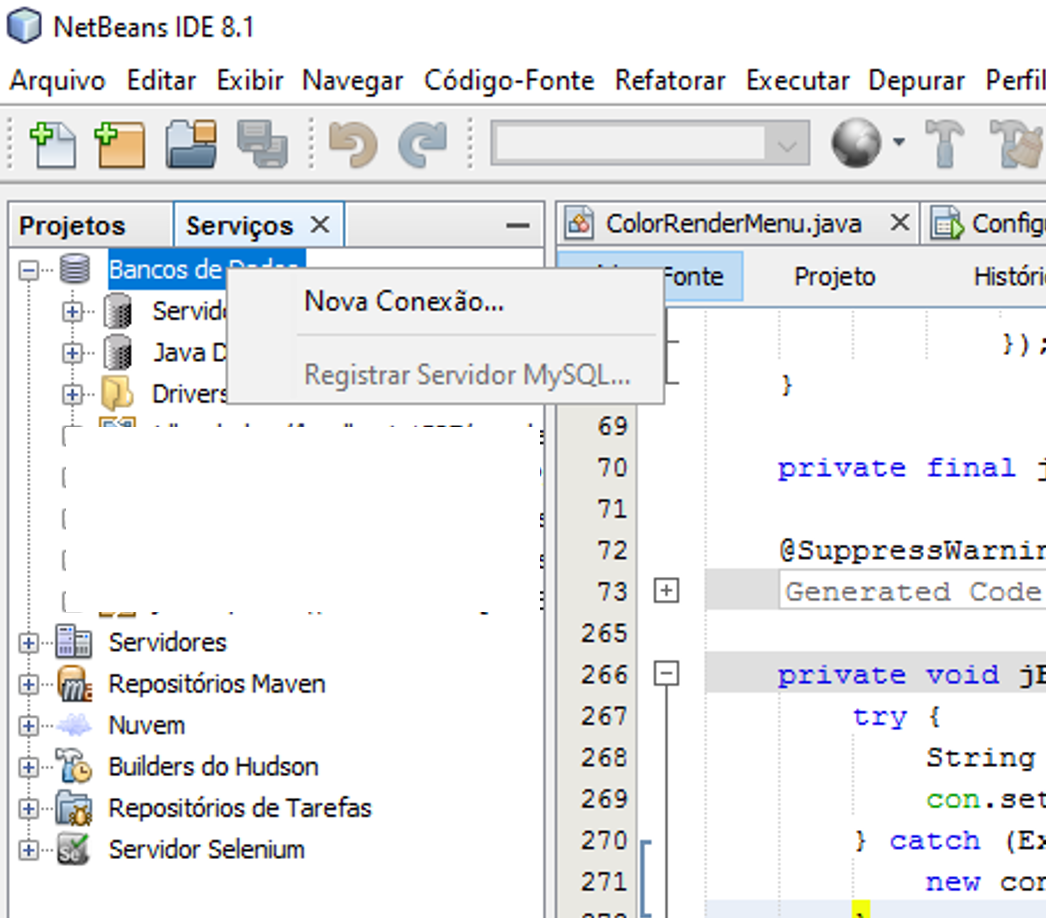The width and height of the screenshot is (1046, 918).
Task: Click the Repositórios de Tarefas icon
Action: click(73, 807)
